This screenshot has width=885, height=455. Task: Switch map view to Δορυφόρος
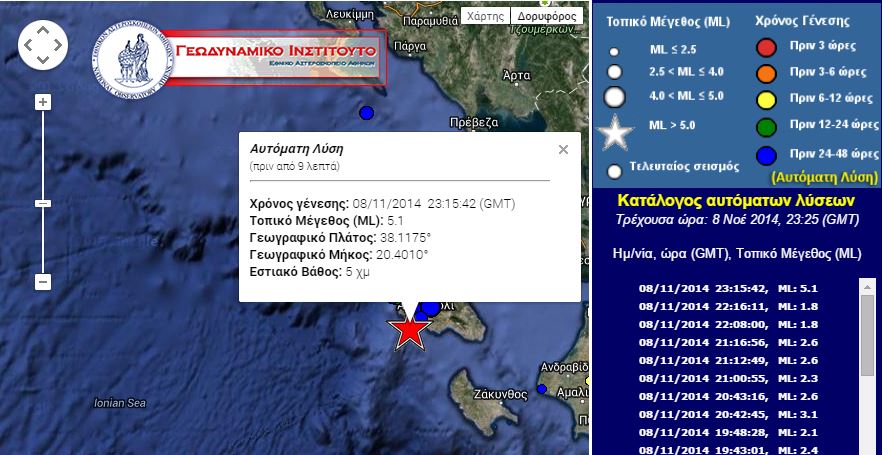[547, 16]
